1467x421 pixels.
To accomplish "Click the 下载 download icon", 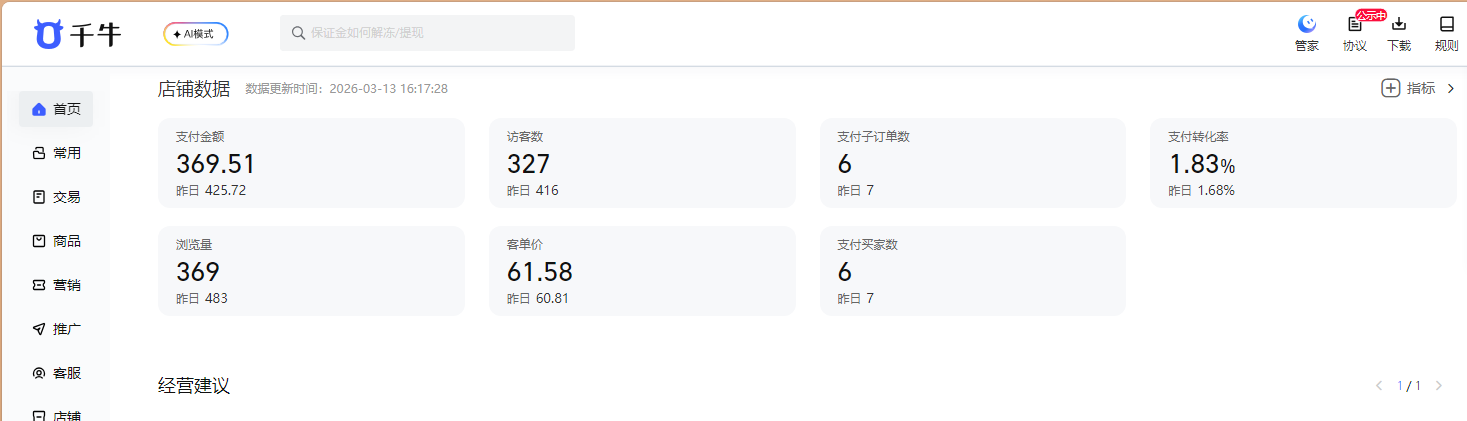I will click(x=1399, y=24).
